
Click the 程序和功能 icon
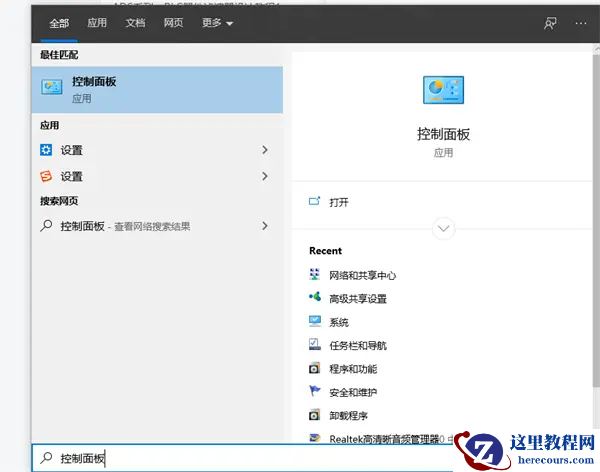314,368
